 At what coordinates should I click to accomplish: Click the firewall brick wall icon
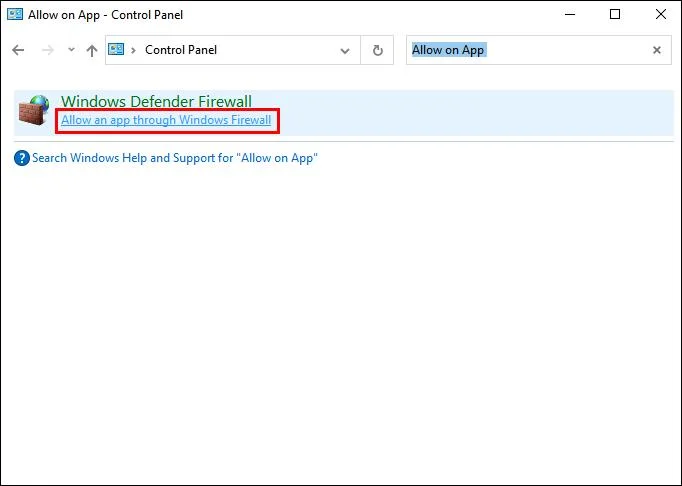point(34,110)
